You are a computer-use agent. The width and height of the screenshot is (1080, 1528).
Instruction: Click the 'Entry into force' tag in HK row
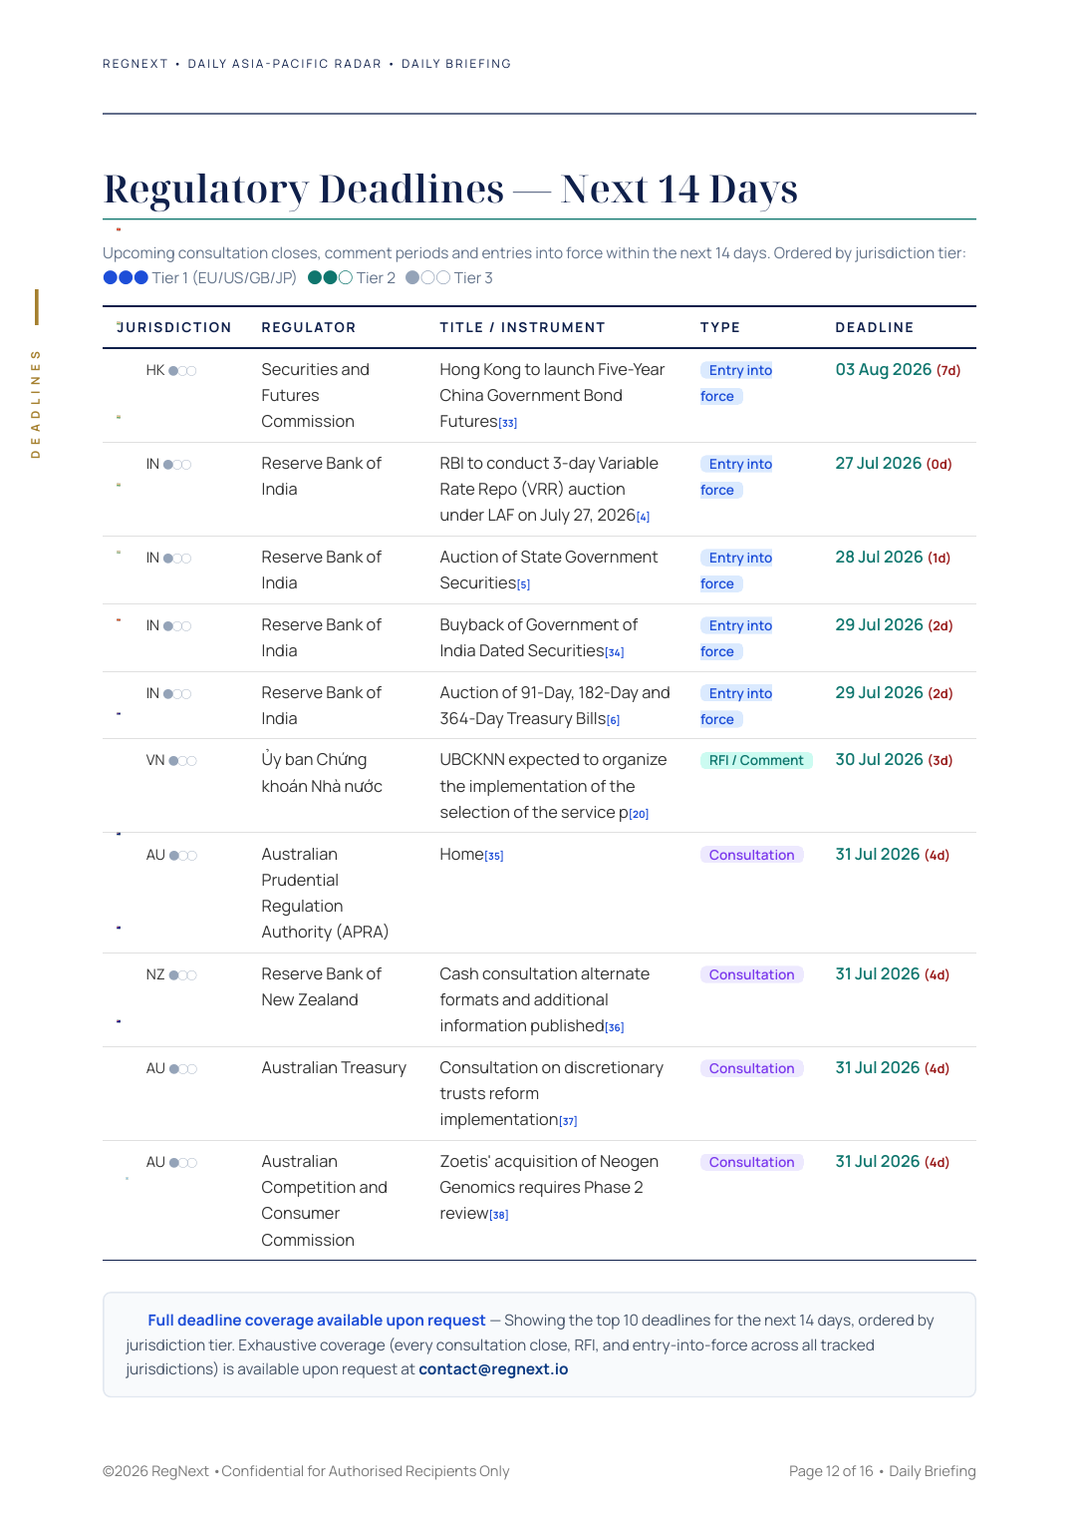tap(737, 383)
